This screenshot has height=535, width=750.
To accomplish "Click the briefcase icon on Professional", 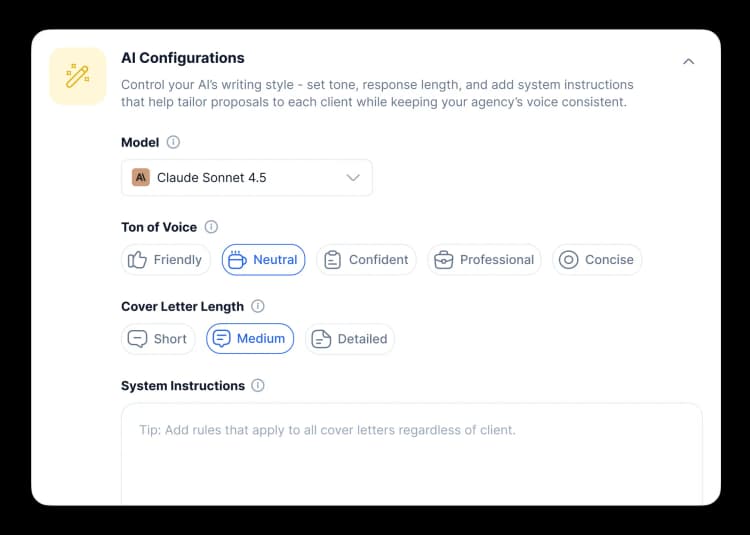I will [444, 260].
